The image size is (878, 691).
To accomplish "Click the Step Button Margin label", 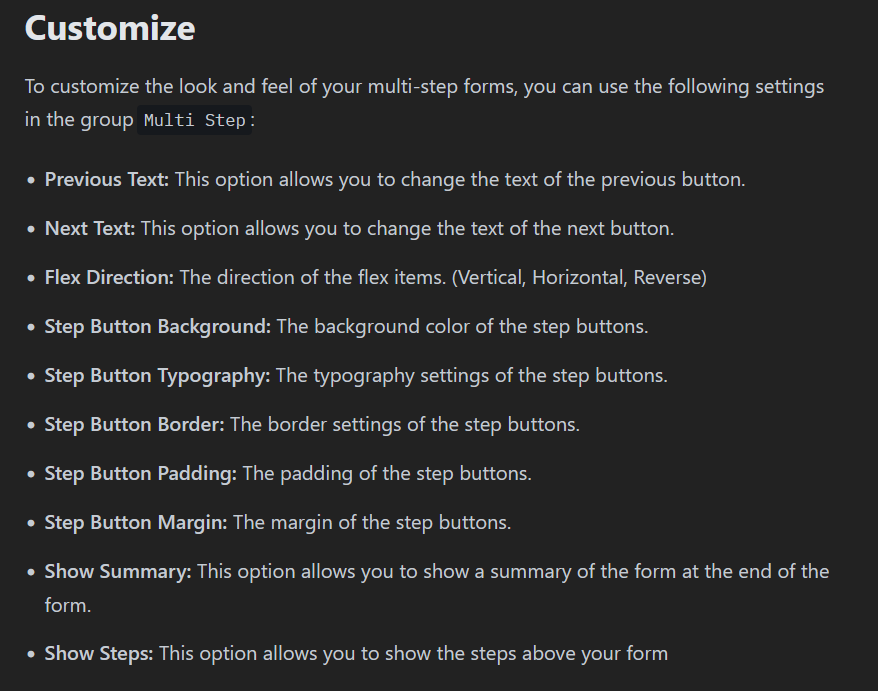I will coord(136,522).
